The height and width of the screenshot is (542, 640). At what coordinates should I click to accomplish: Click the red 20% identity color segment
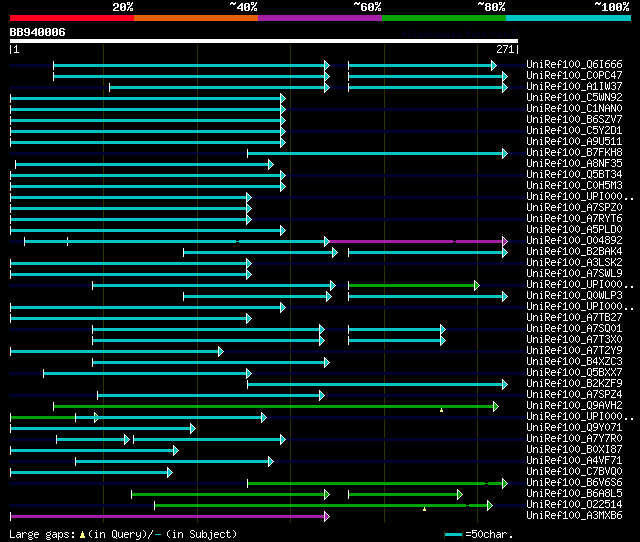tap(71, 18)
